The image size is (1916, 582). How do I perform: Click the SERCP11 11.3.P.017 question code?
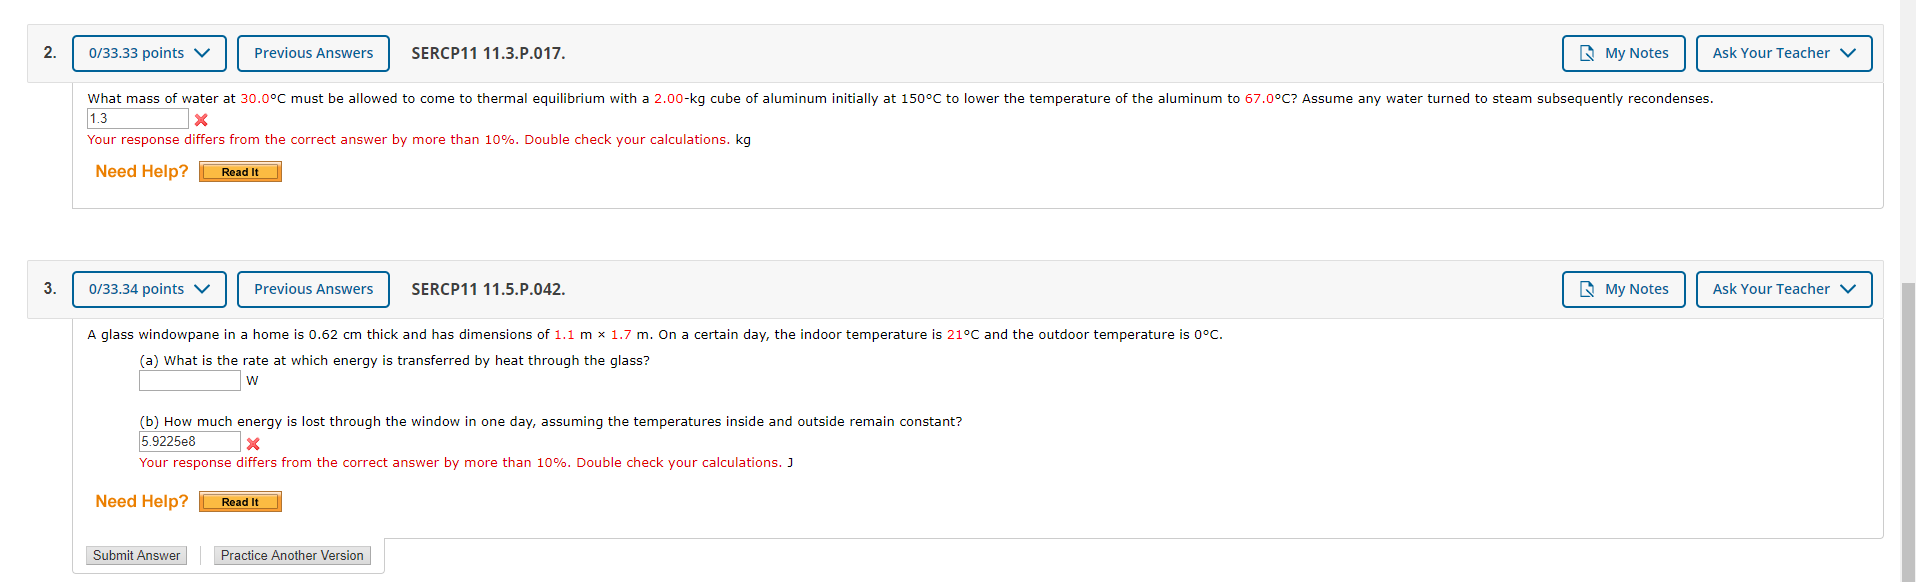pos(488,53)
